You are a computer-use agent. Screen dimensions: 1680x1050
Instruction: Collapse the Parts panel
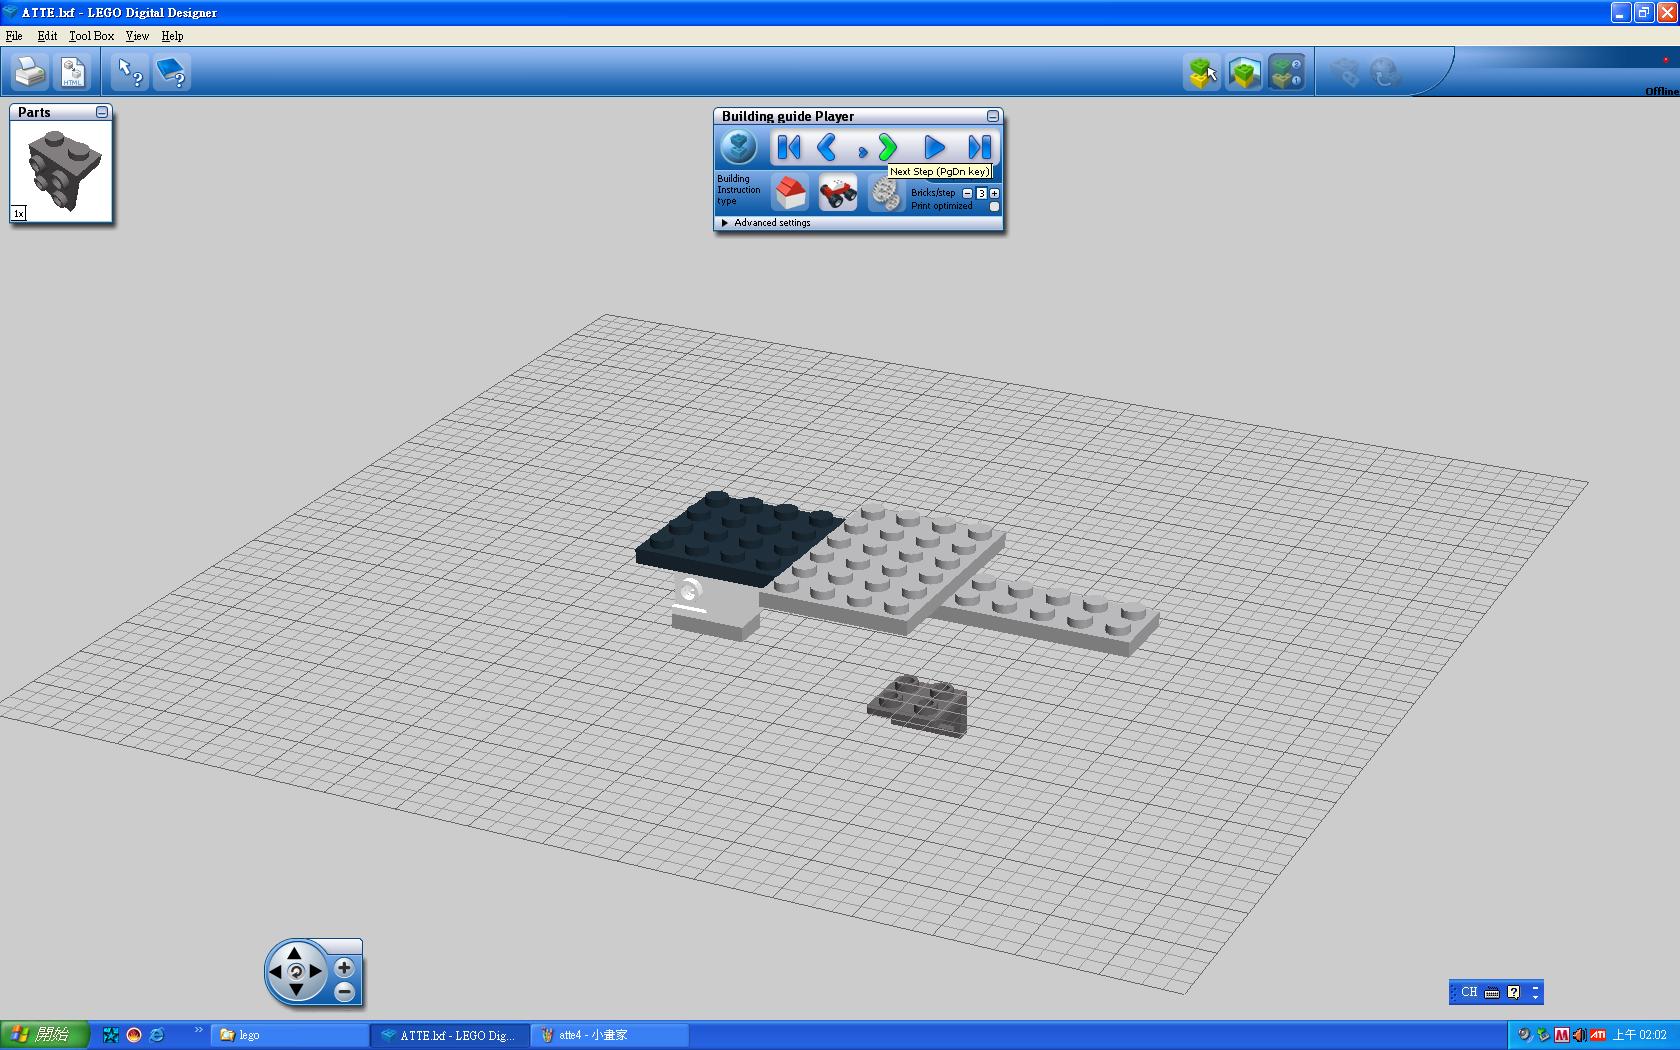click(x=102, y=112)
